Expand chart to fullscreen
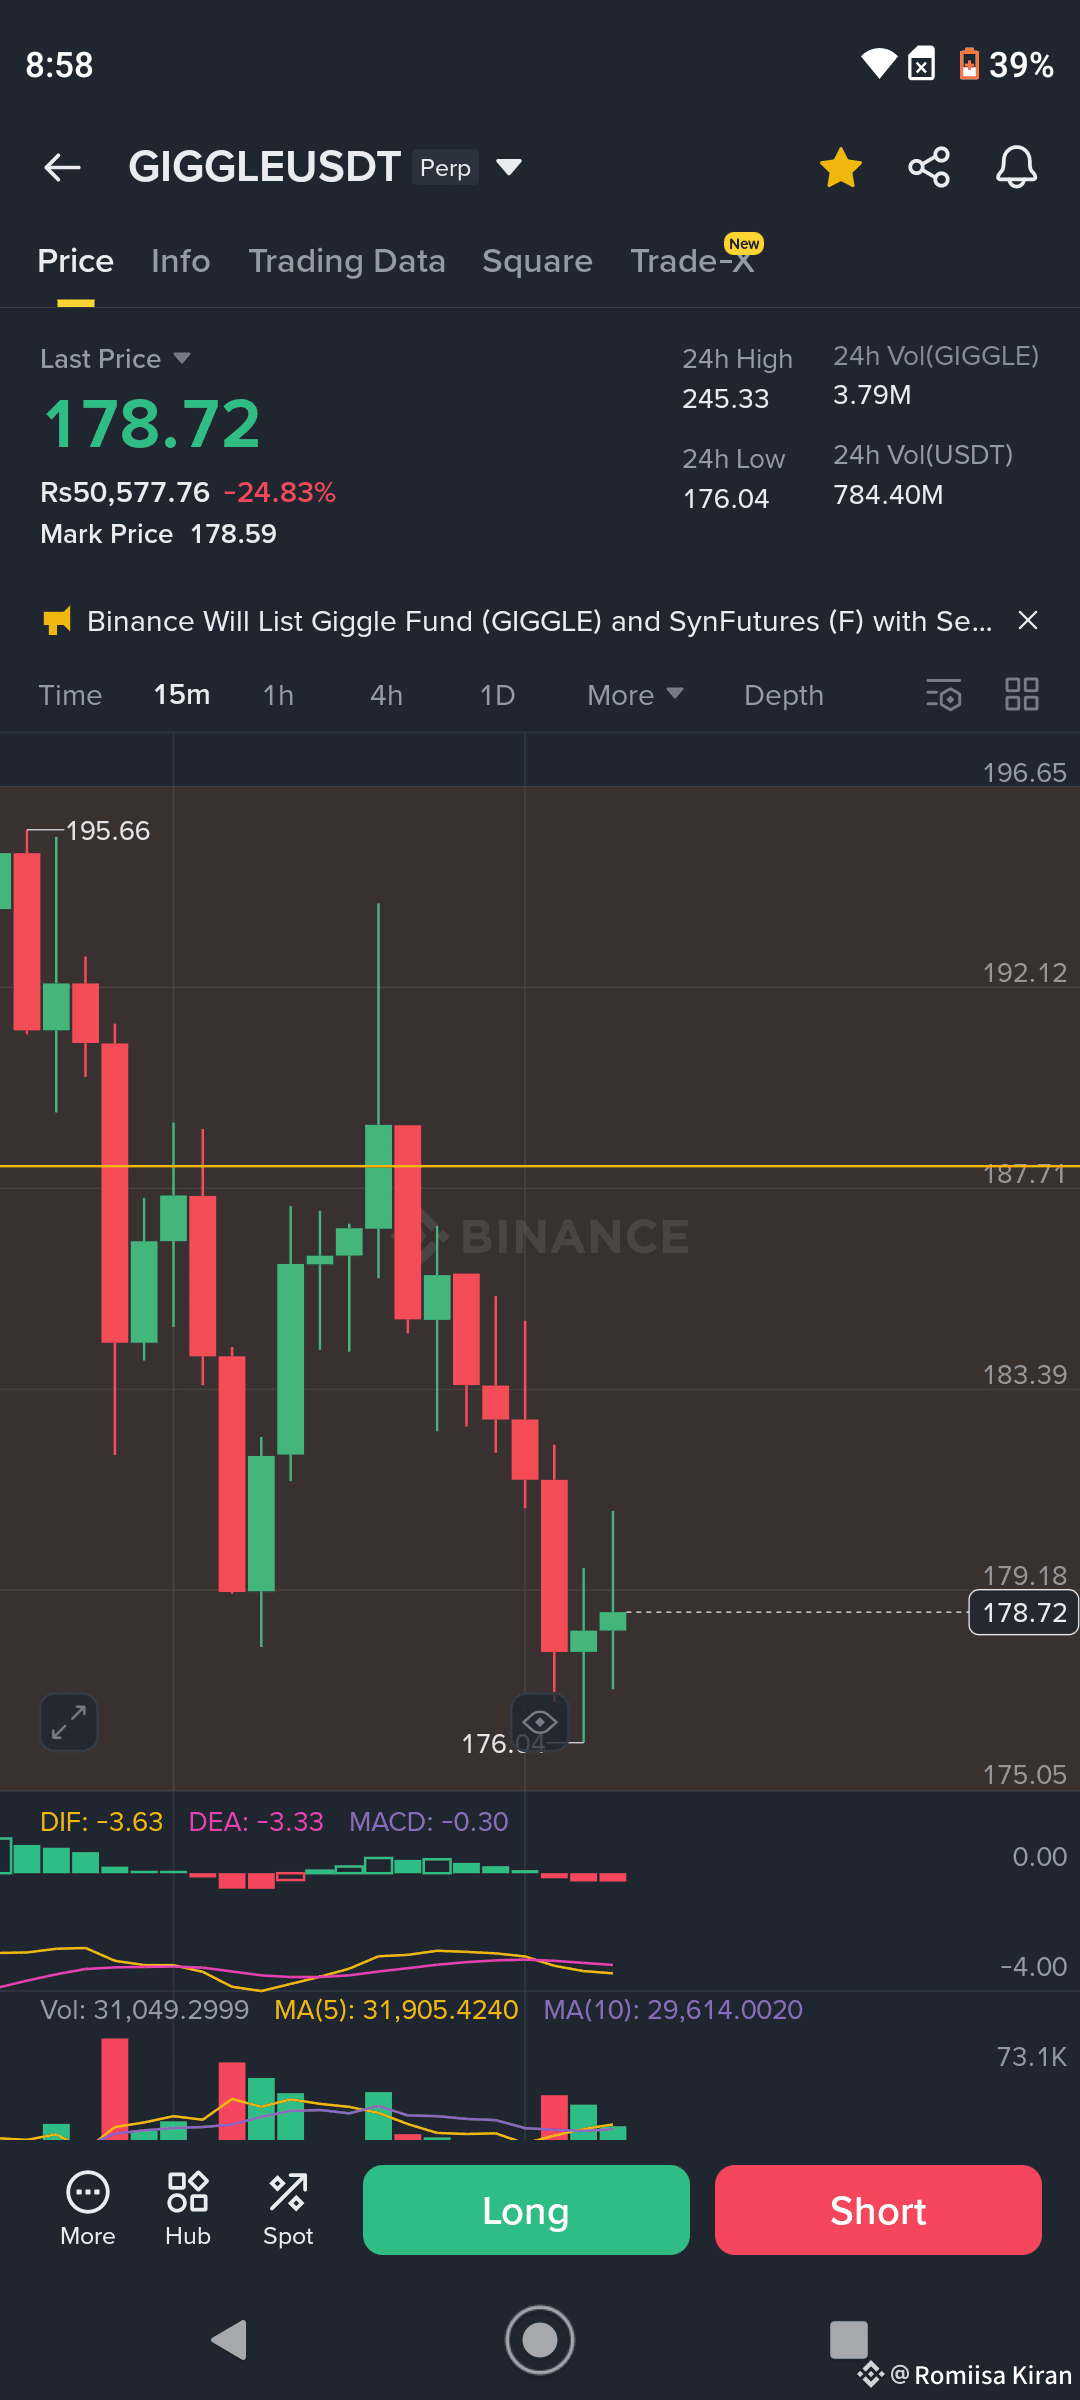This screenshot has height=2400, width=1080. (x=69, y=1722)
